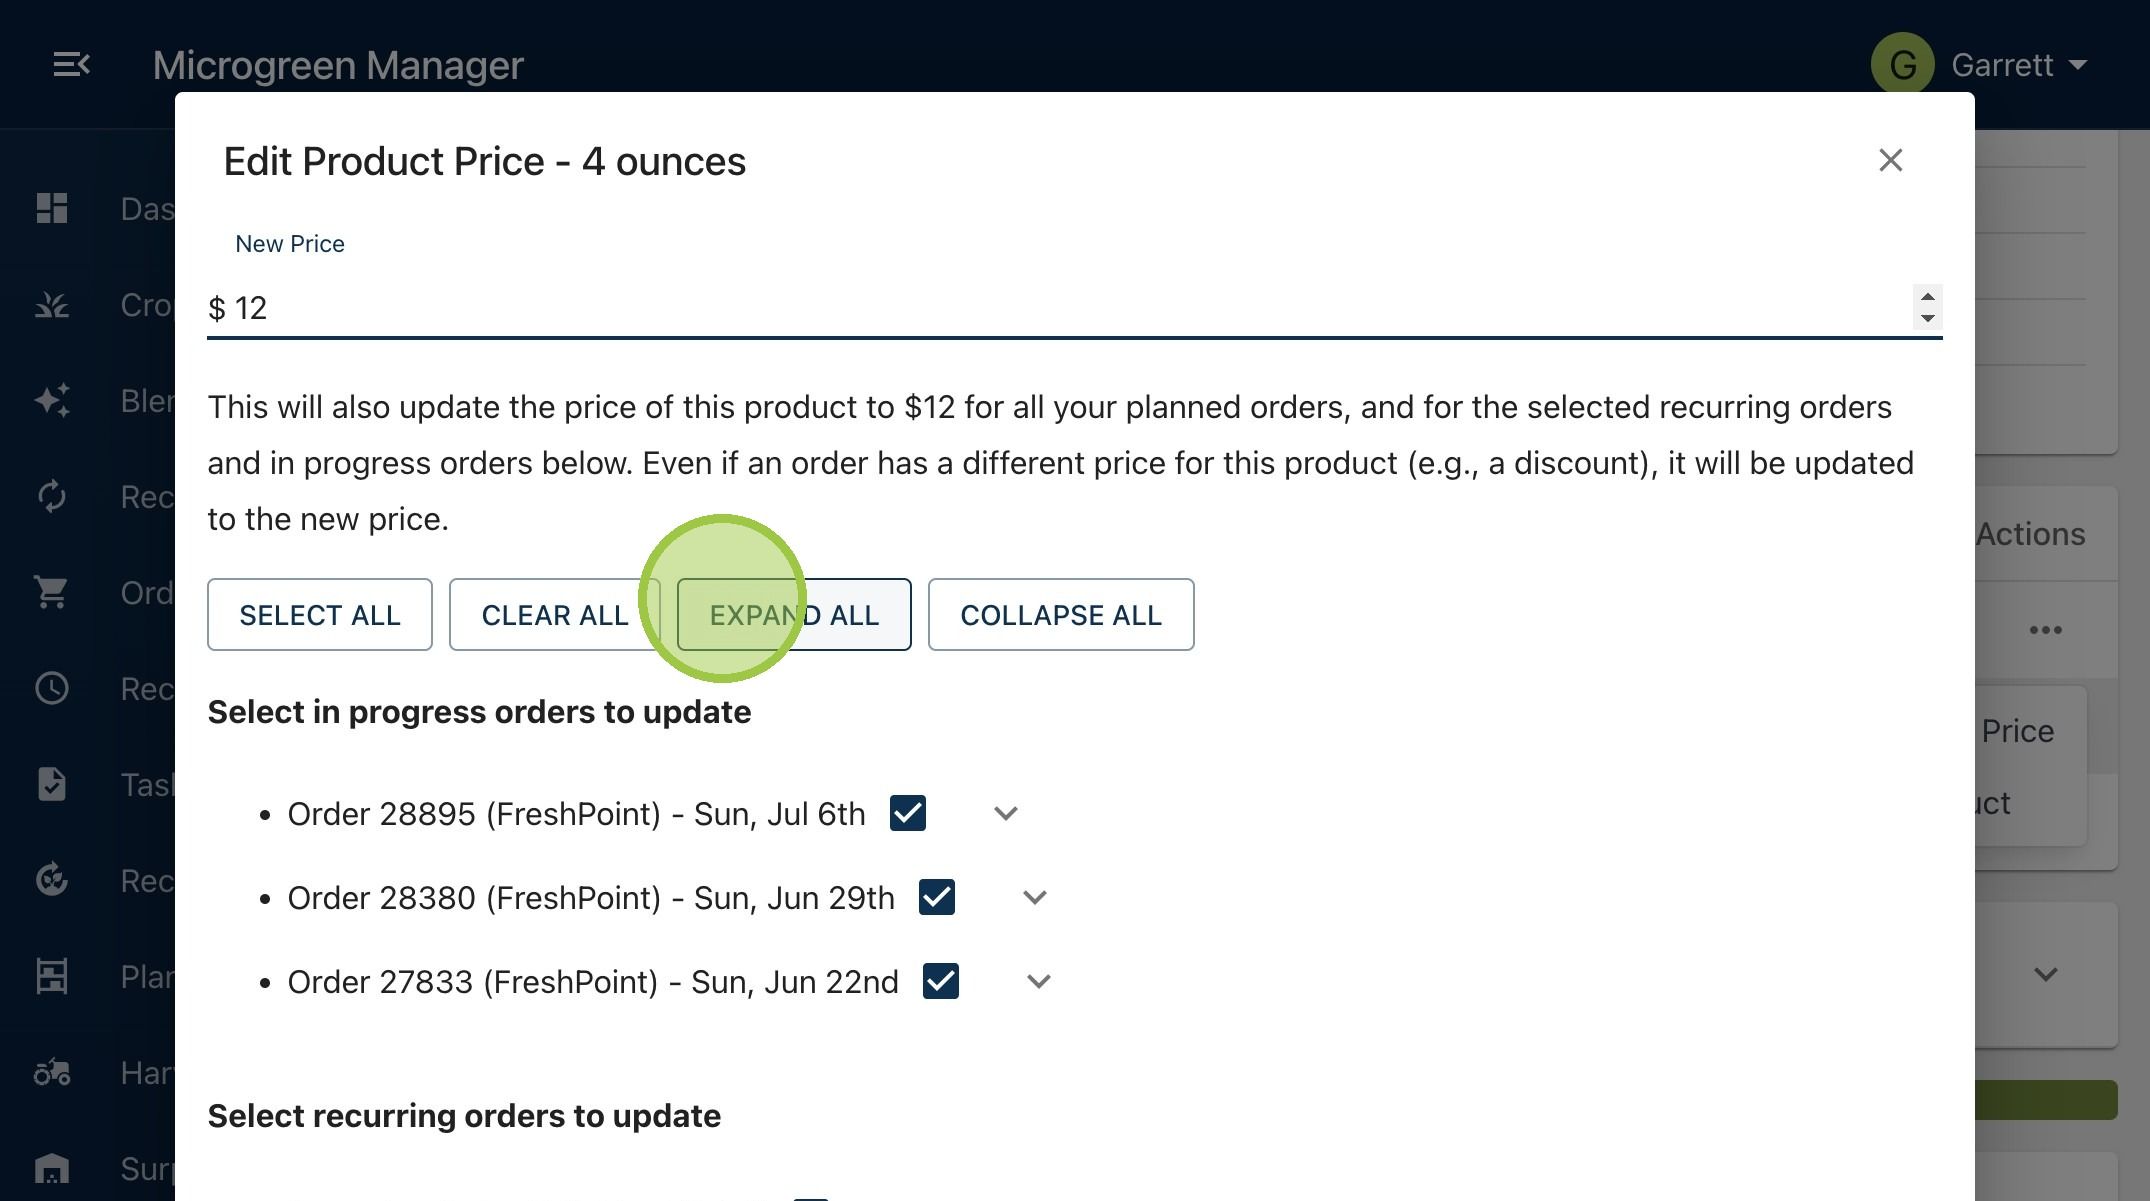The image size is (2150, 1201).
Task: Open the Dashboard grid icon in the sidebar
Action: (52, 208)
